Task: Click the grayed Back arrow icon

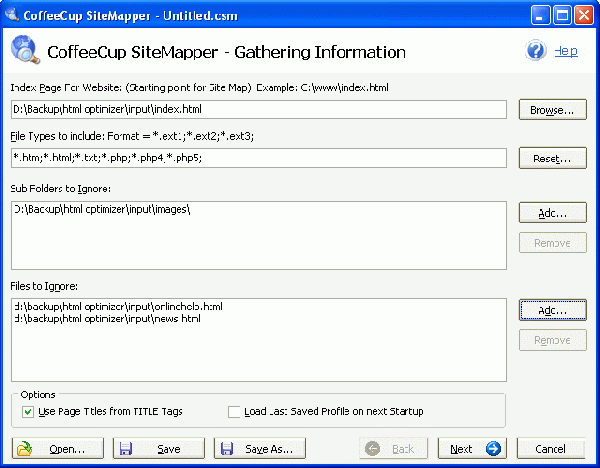Action: coord(372,448)
